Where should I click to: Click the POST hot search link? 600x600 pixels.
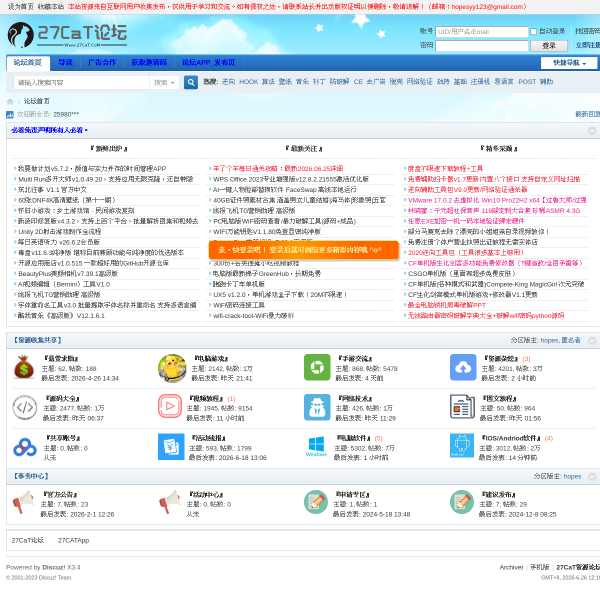[x=527, y=82]
